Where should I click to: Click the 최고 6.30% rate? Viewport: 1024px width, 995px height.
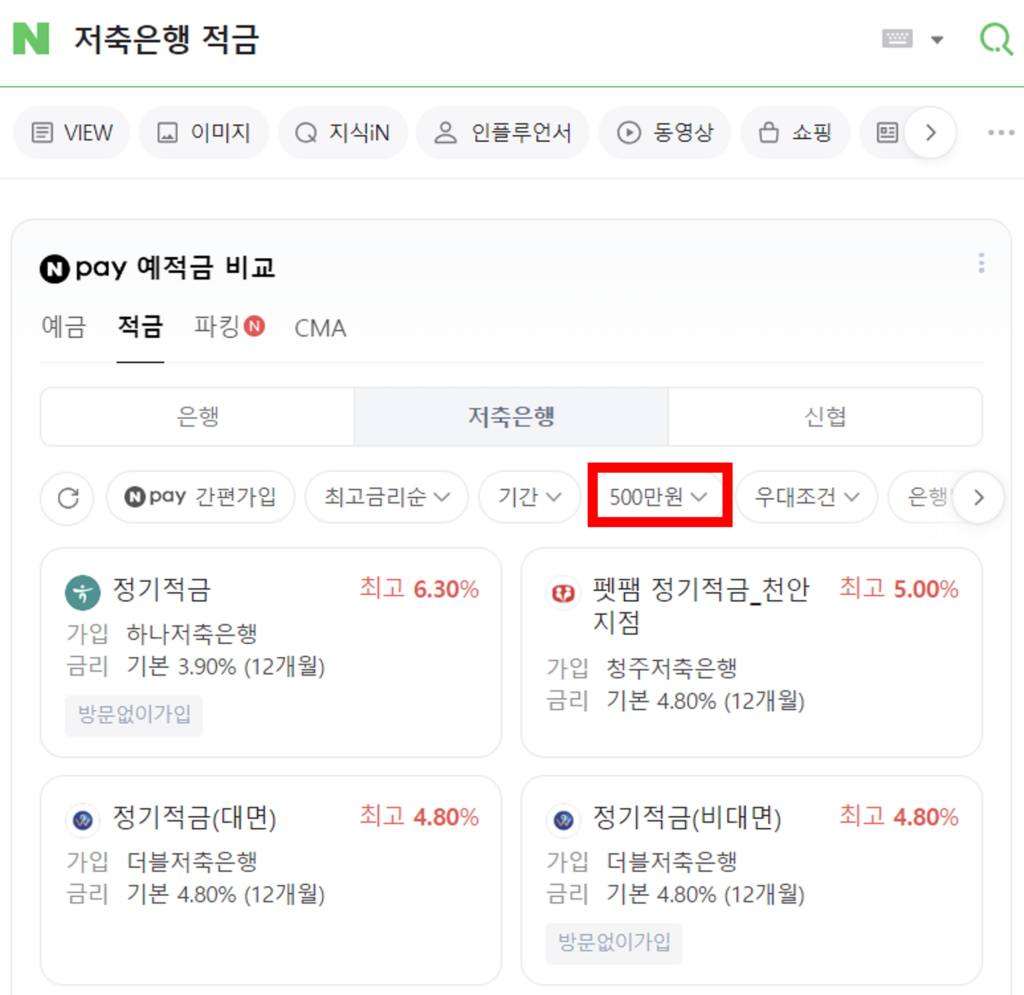(419, 589)
